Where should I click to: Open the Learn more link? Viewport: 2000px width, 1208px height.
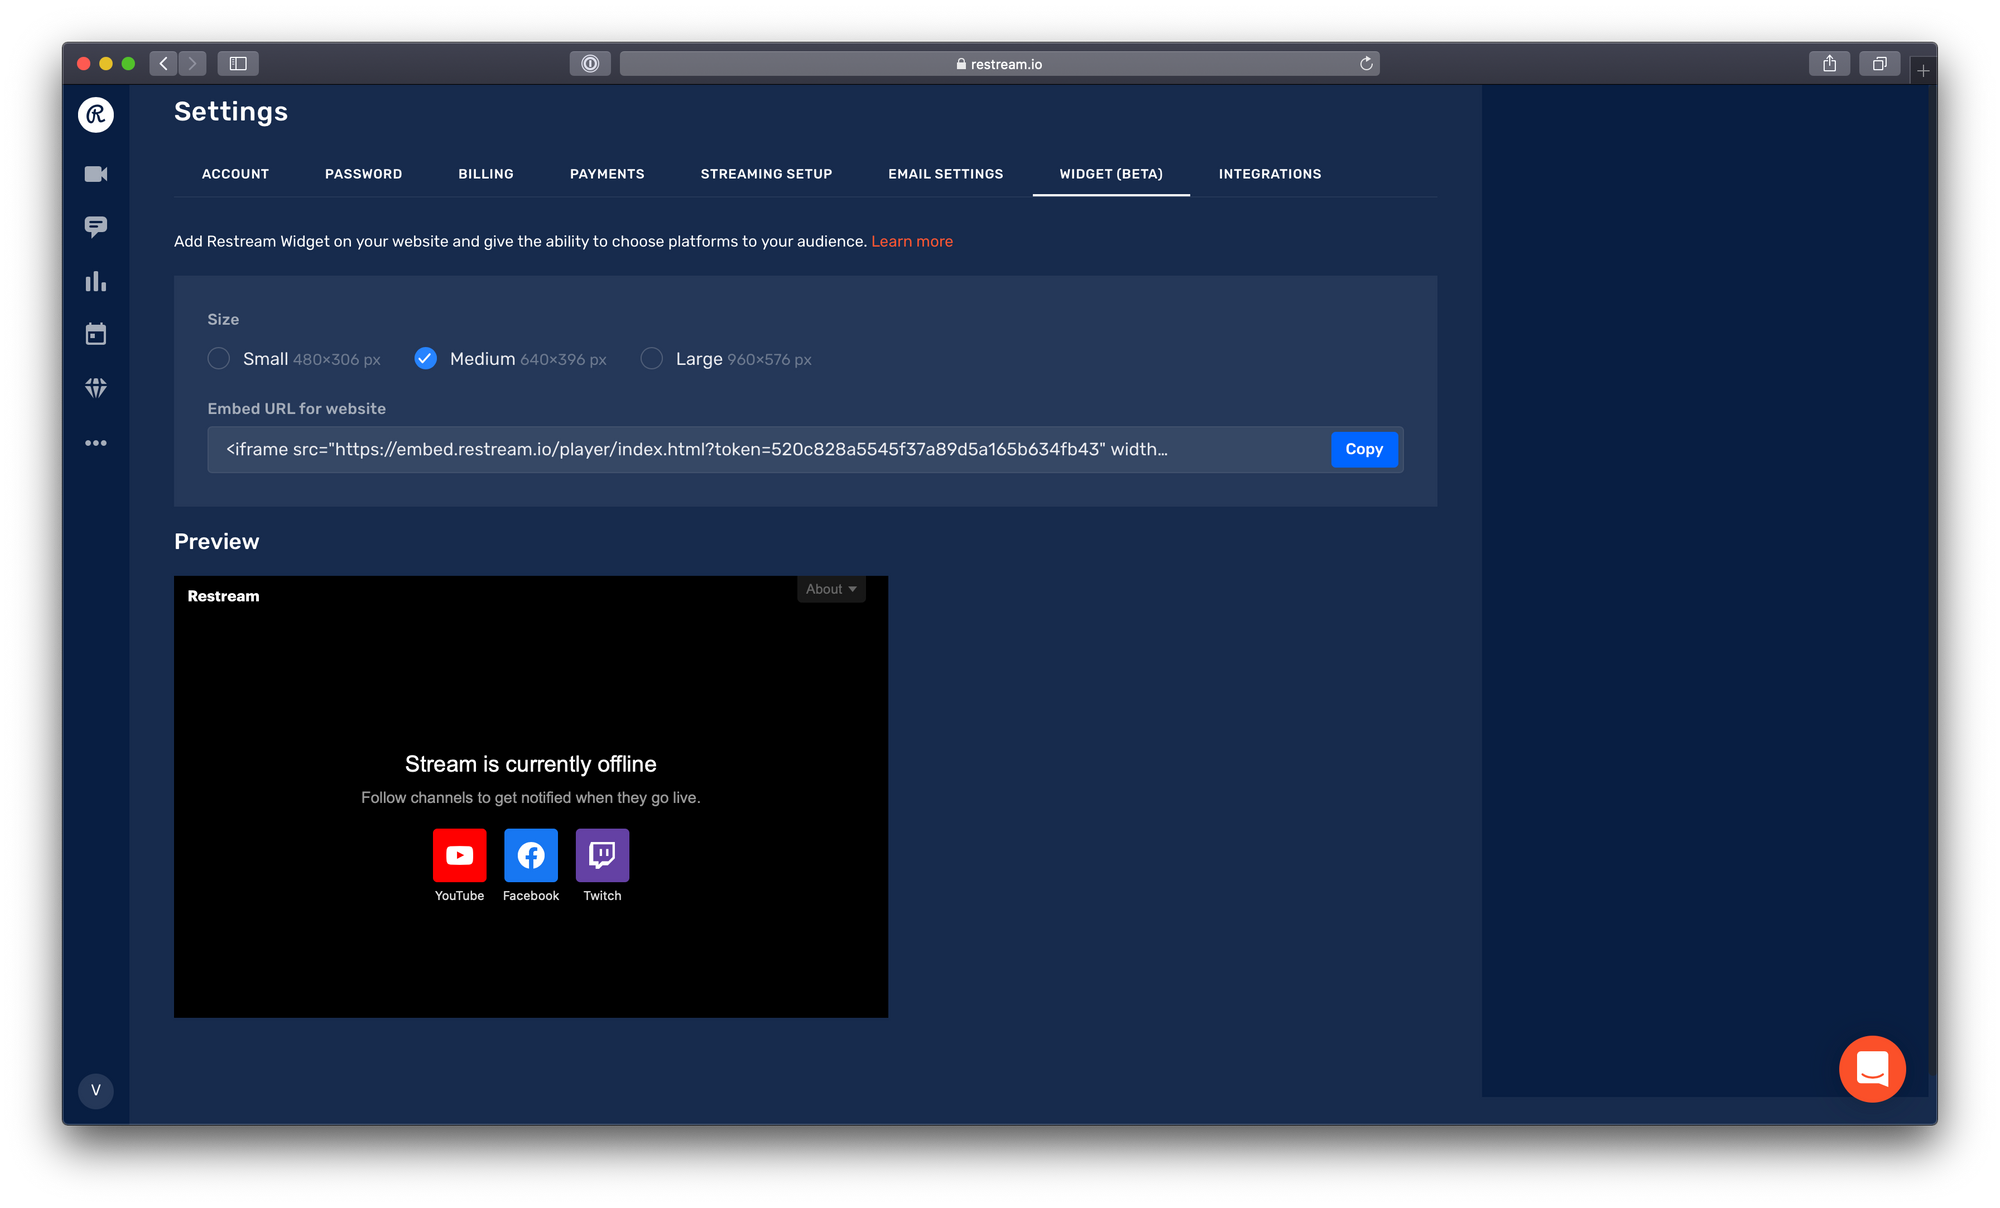pos(912,241)
